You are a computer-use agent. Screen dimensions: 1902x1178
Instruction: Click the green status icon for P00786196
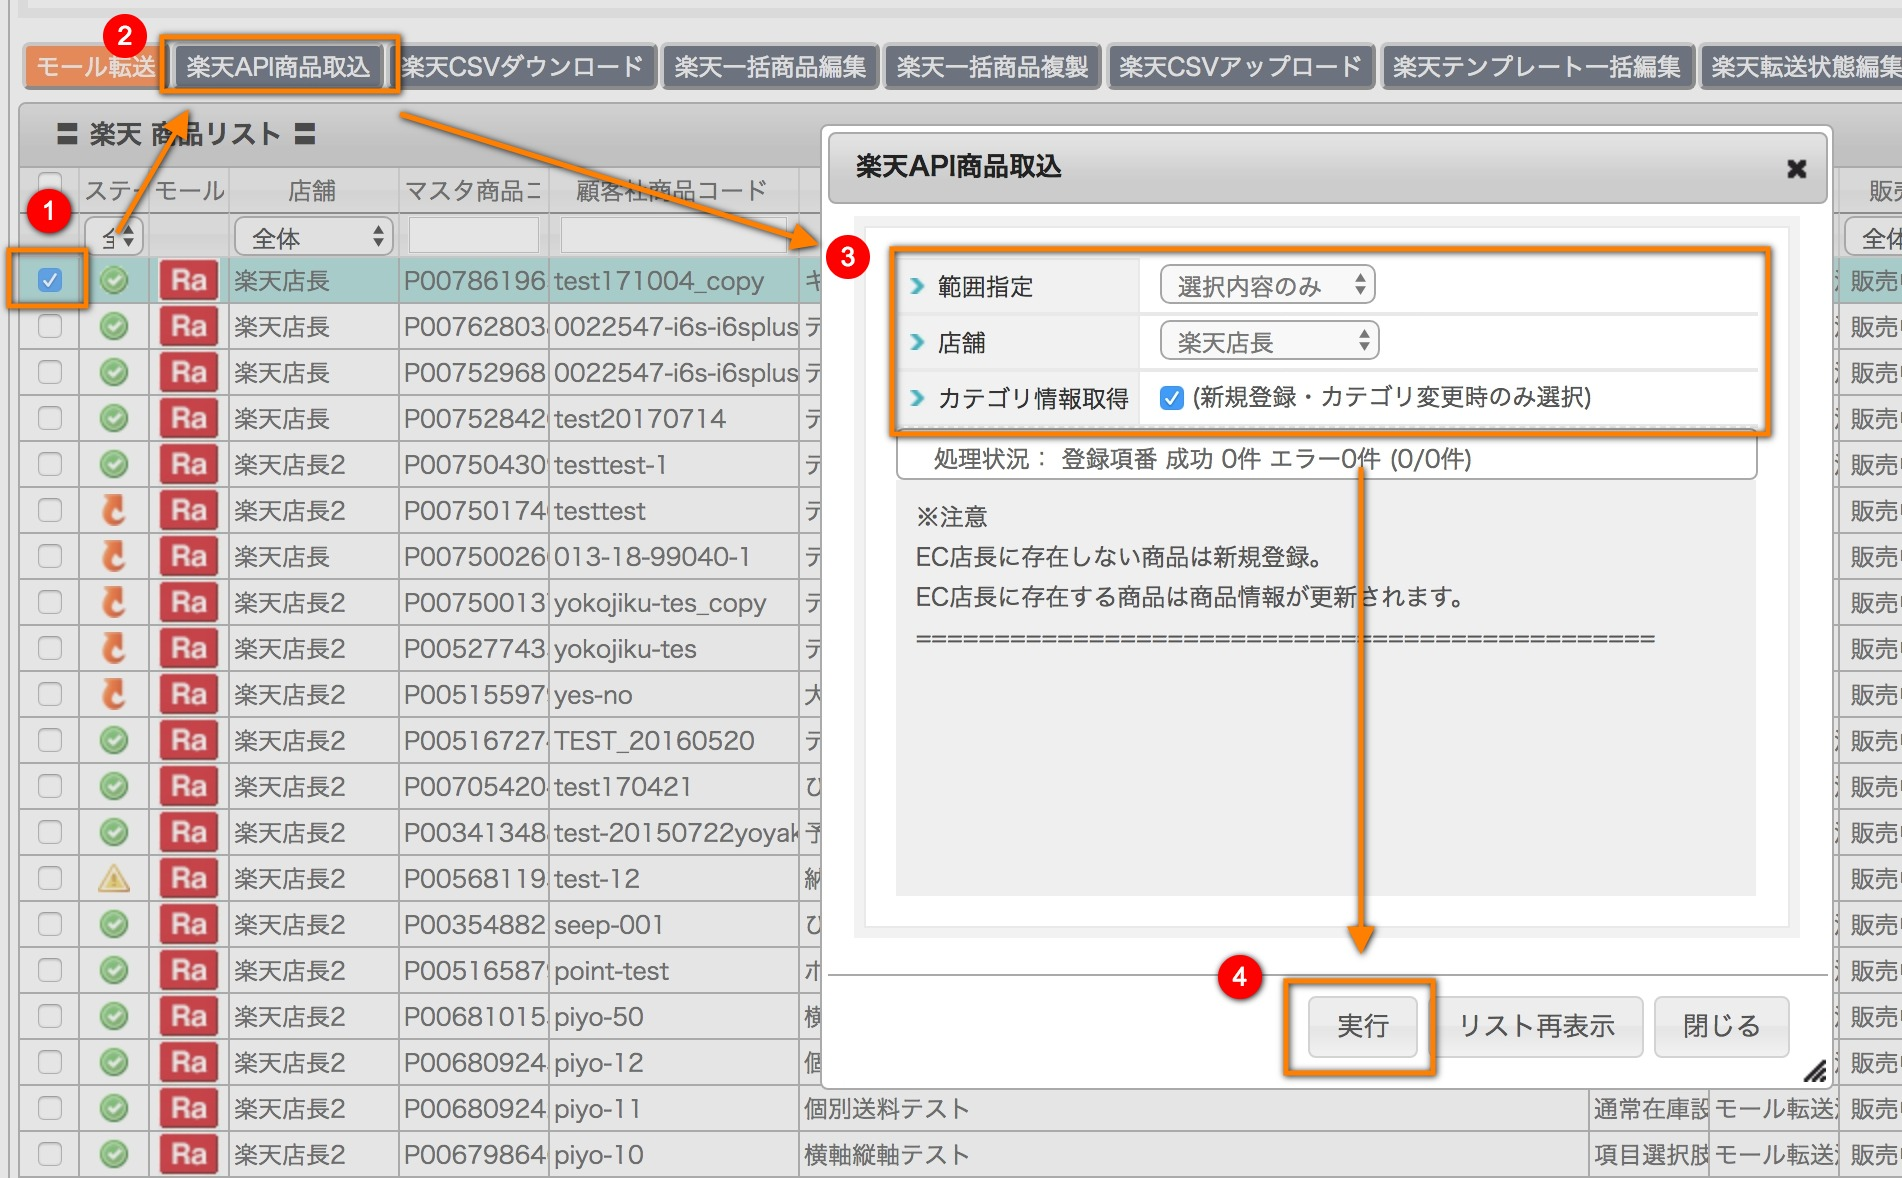point(114,281)
